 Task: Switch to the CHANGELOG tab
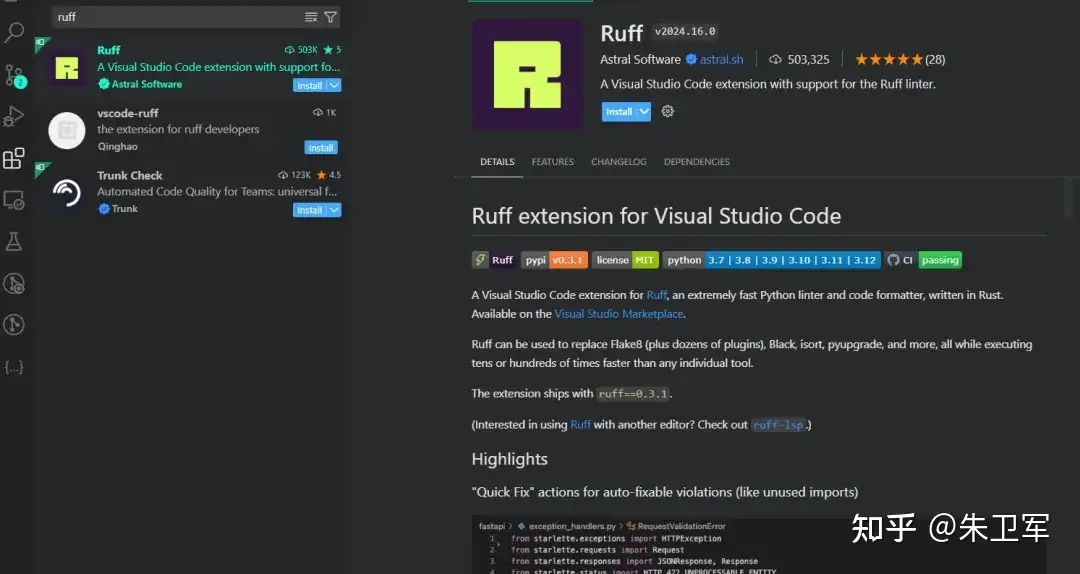click(x=619, y=162)
